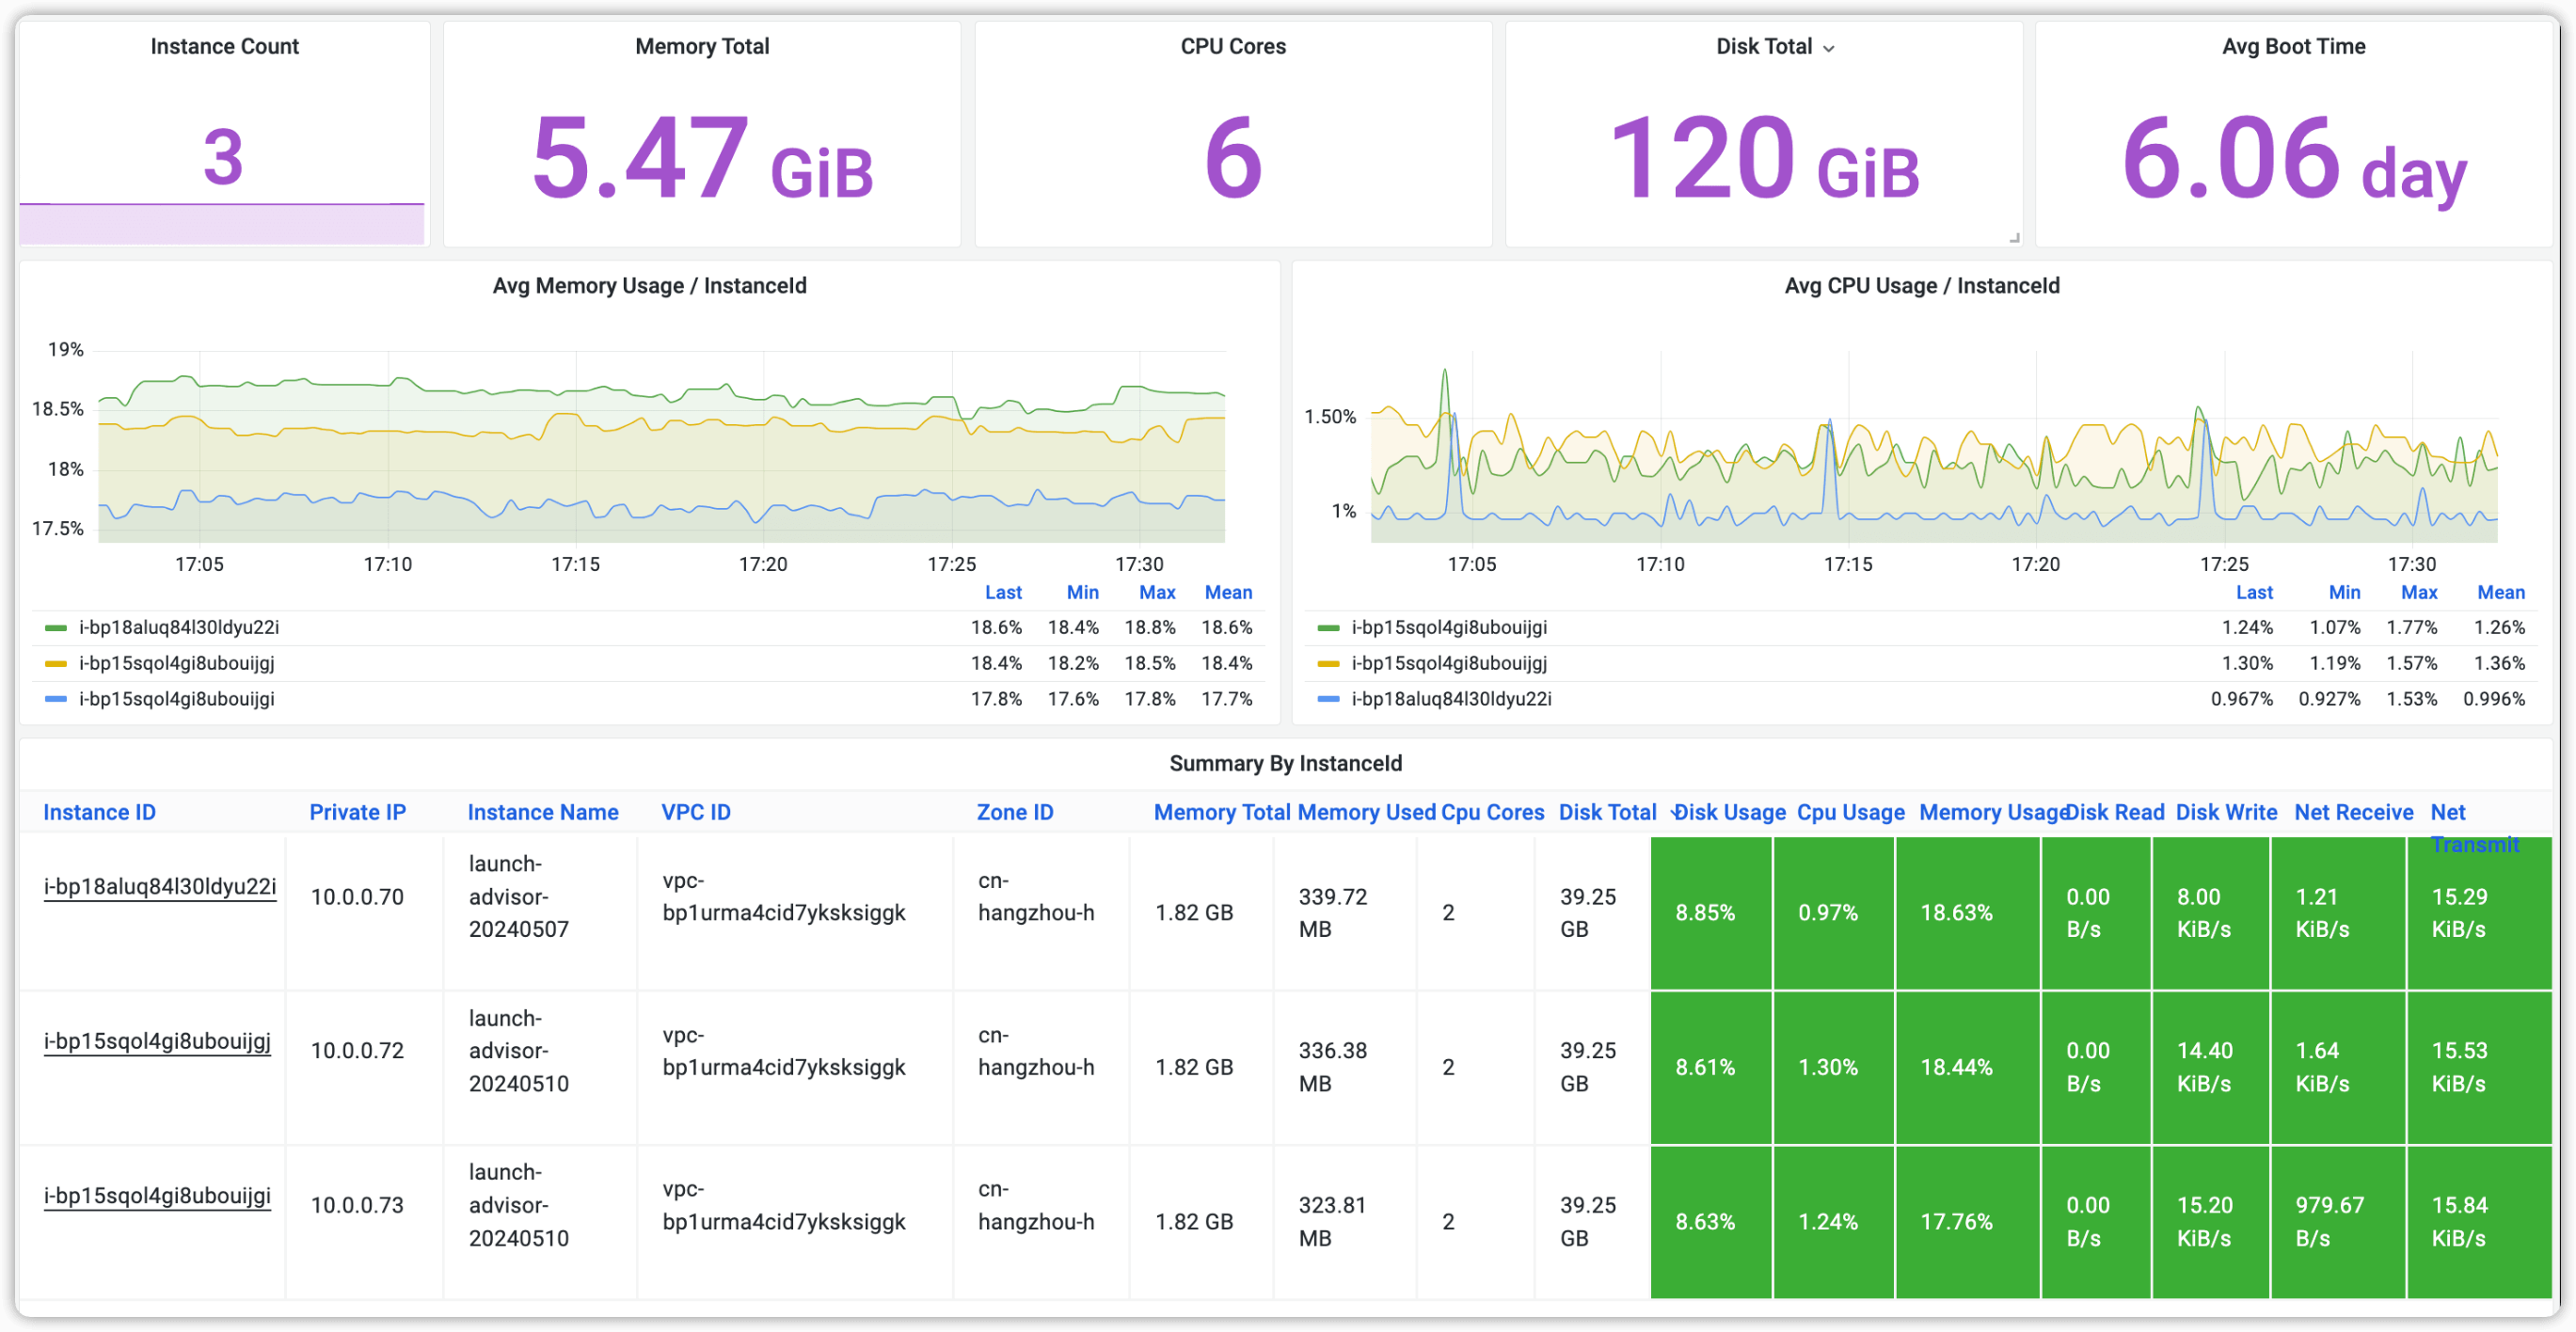Toggle i-bp18aluq84l30ldyu22i series in memory legend

pos(179,628)
